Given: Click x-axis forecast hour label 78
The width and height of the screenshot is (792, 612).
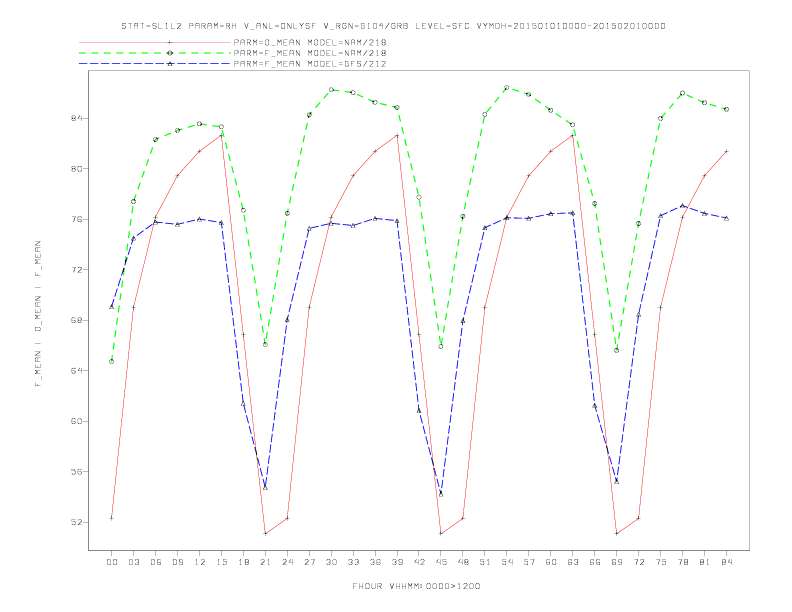Looking at the screenshot, I should (682, 562).
